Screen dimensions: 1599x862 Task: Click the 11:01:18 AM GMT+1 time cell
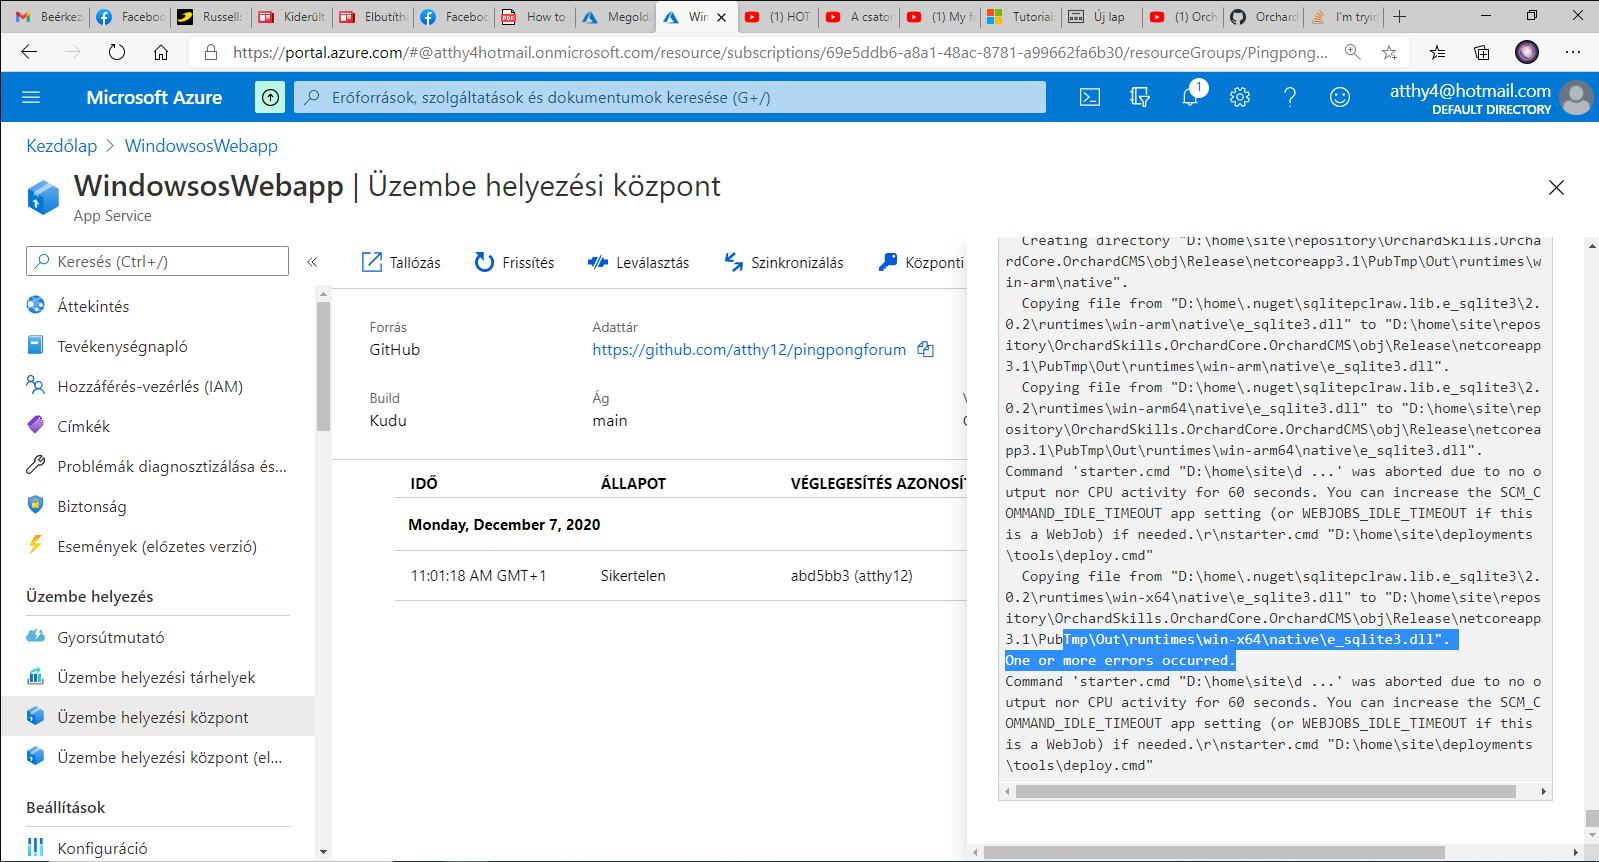[478, 576]
